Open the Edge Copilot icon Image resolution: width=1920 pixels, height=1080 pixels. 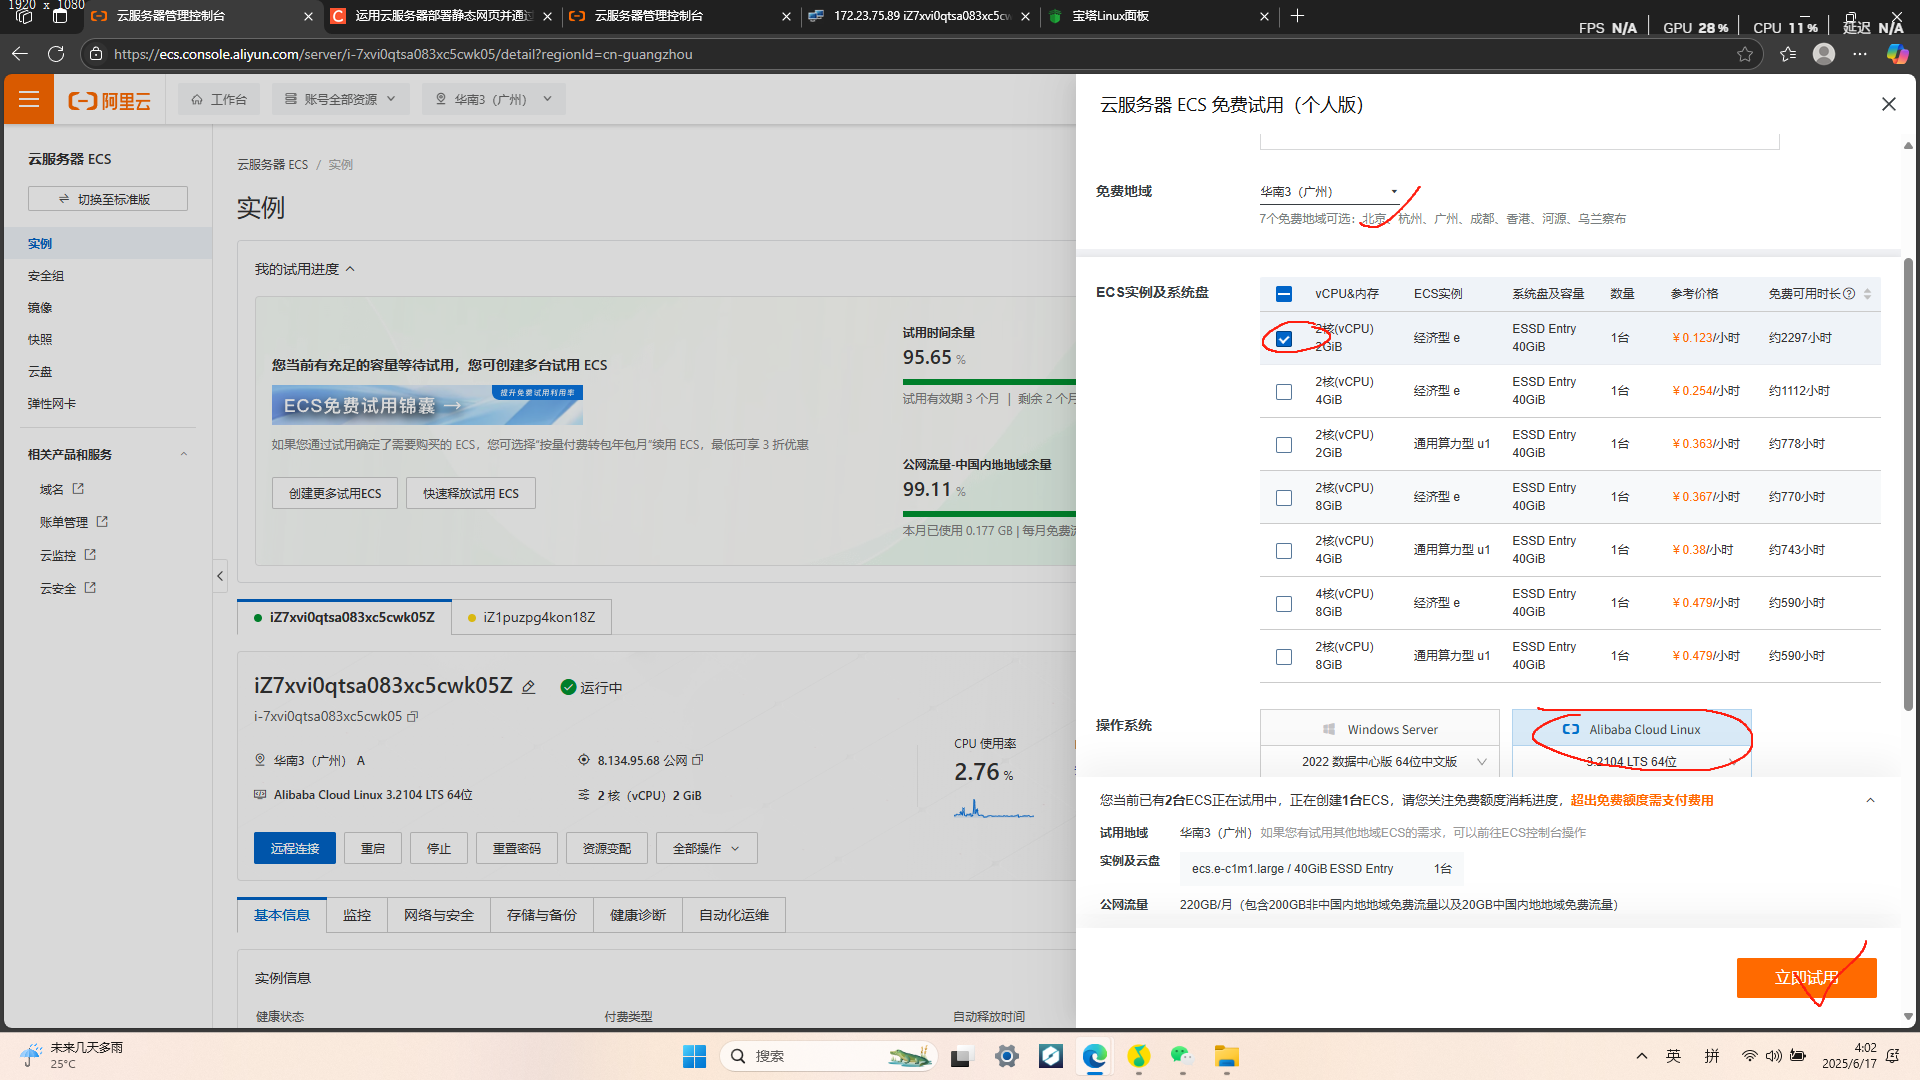click(1897, 54)
